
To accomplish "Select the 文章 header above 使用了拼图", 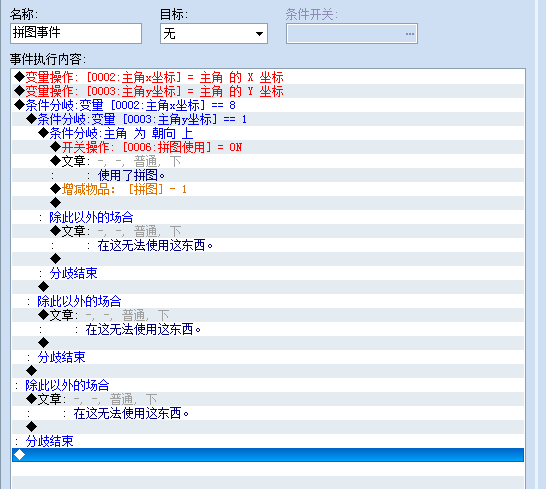I will 268,161.
